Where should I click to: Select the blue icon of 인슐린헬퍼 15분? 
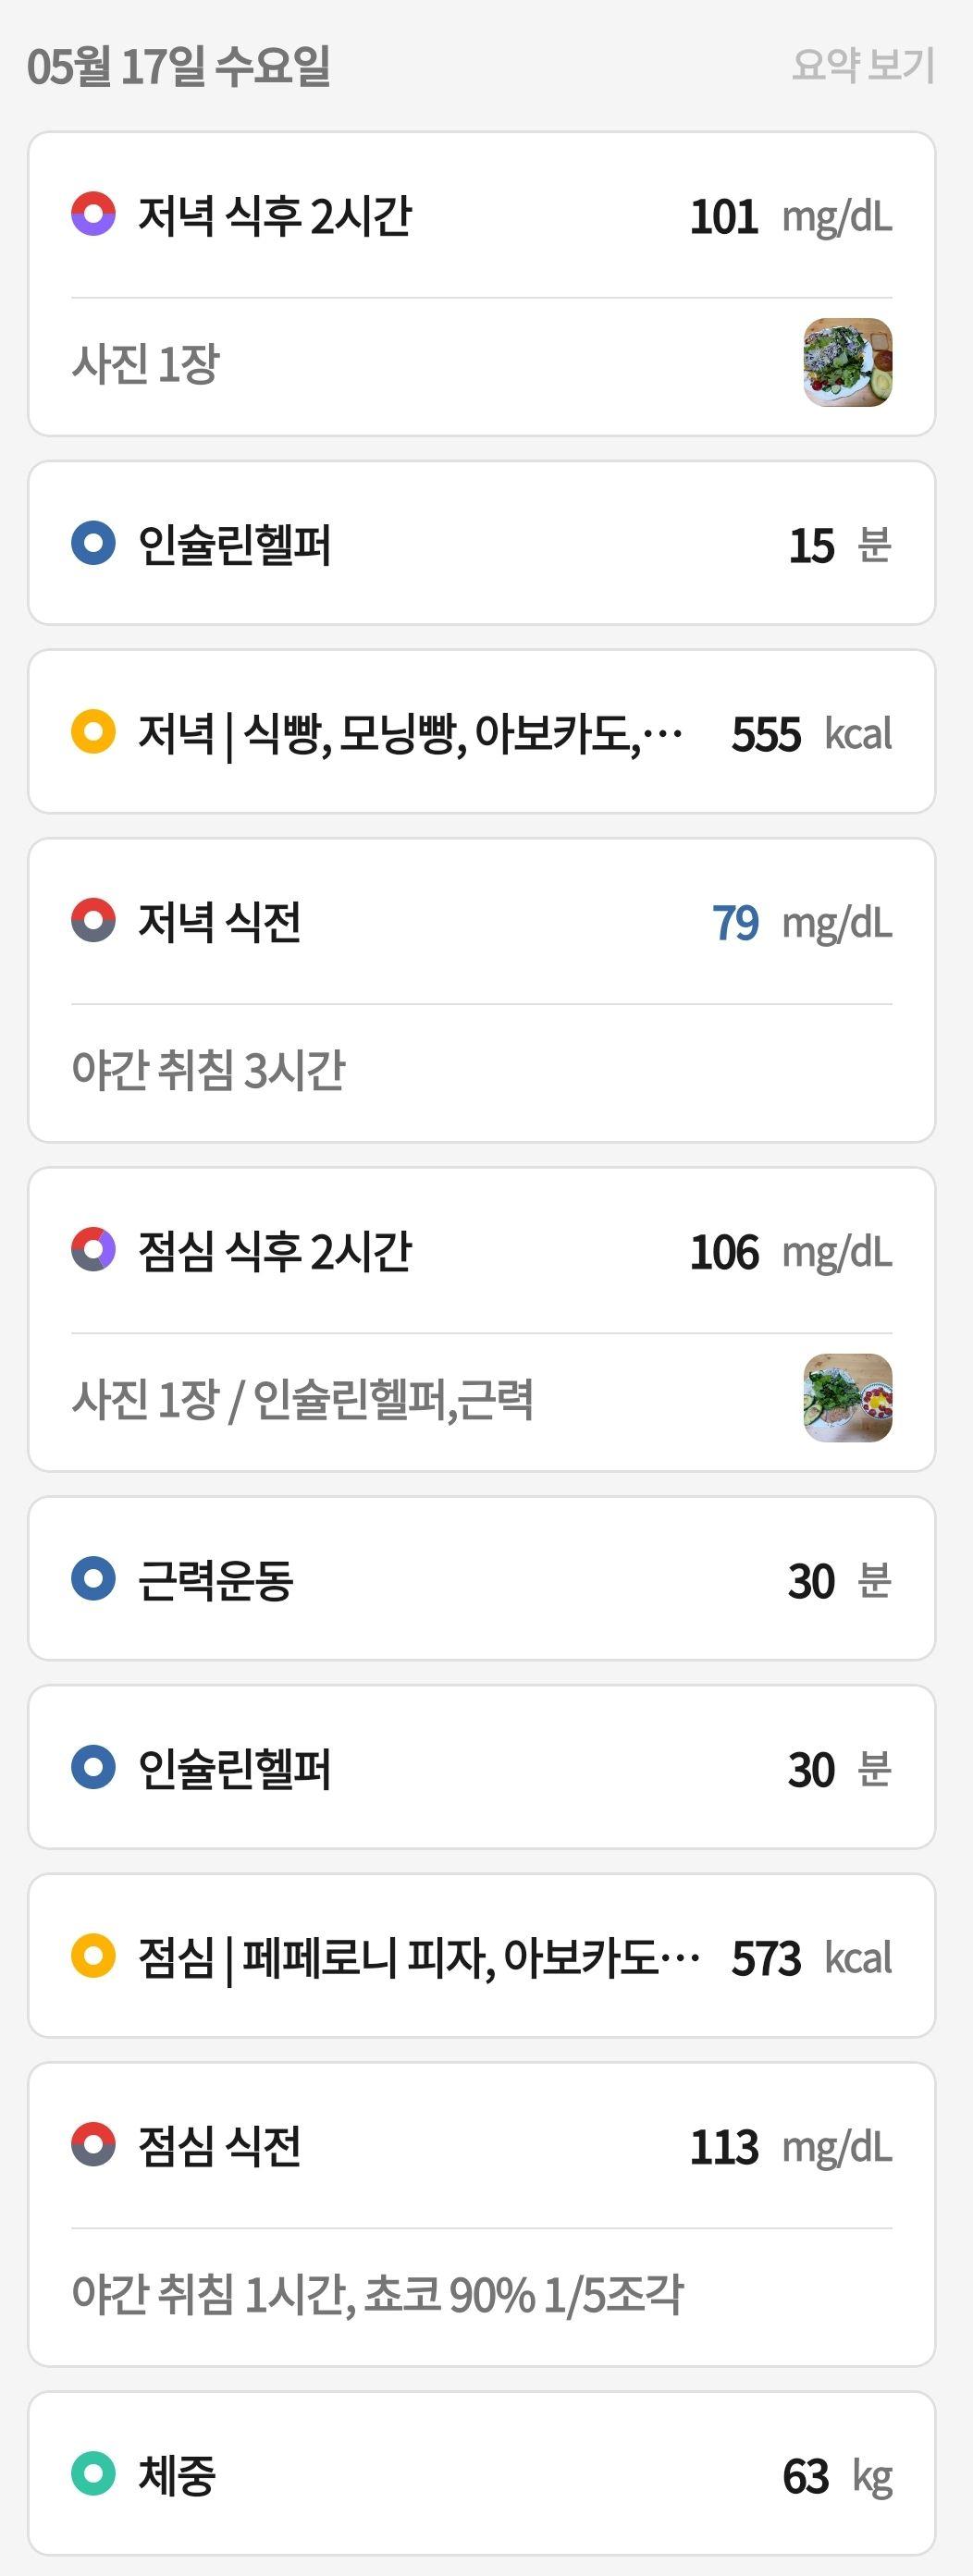(93, 543)
